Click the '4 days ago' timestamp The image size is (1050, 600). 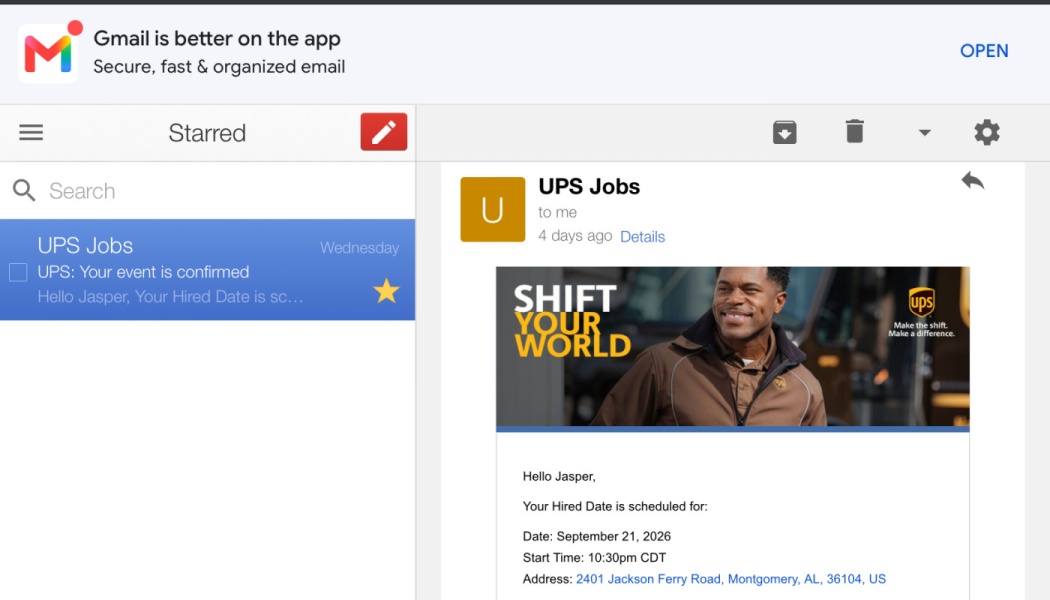575,236
